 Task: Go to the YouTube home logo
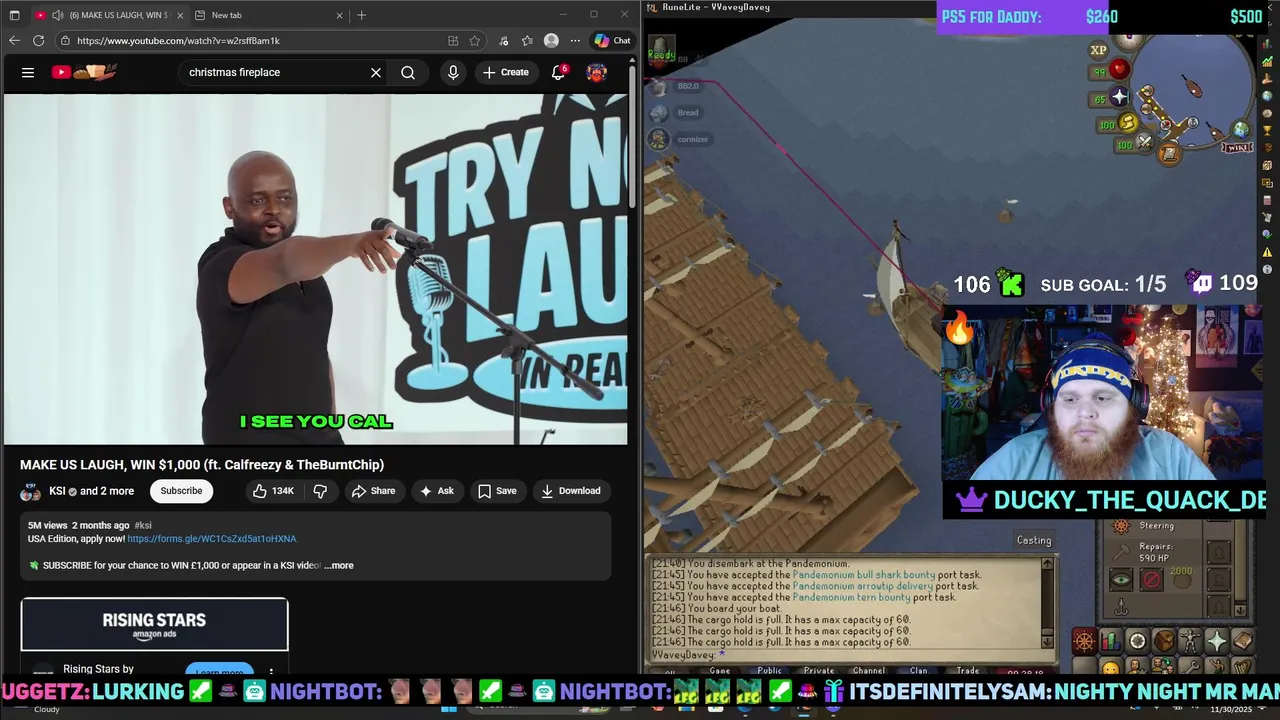tap(85, 72)
